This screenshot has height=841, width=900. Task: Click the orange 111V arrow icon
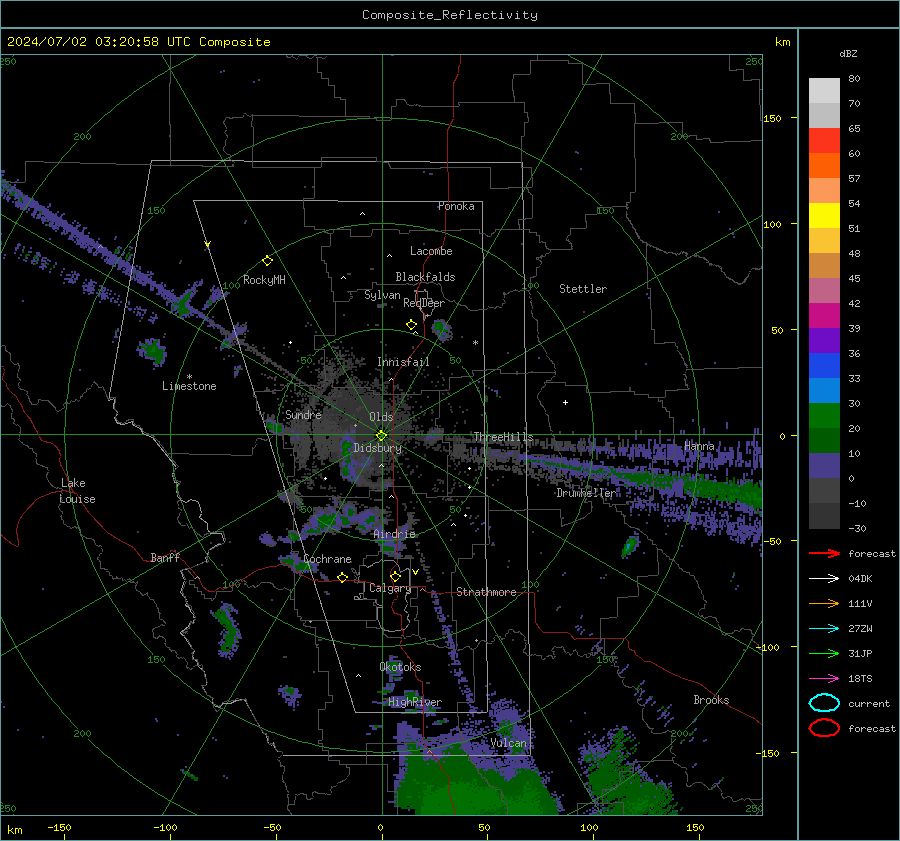coord(824,603)
